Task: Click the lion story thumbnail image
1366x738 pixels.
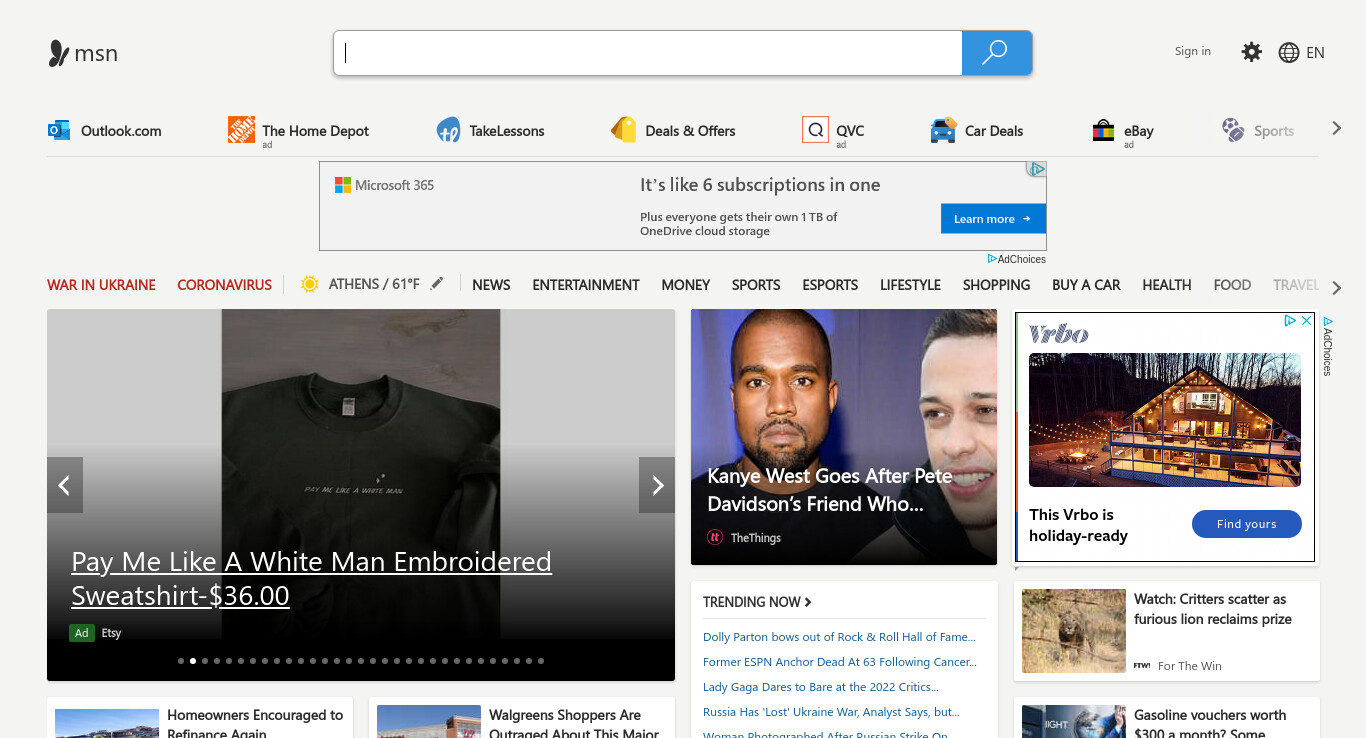Action: pyautogui.click(x=1074, y=631)
